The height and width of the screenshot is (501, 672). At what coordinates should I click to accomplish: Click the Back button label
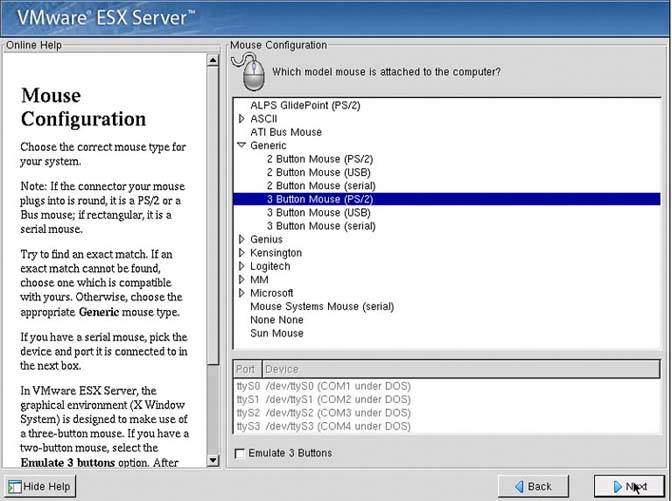coord(540,487)
